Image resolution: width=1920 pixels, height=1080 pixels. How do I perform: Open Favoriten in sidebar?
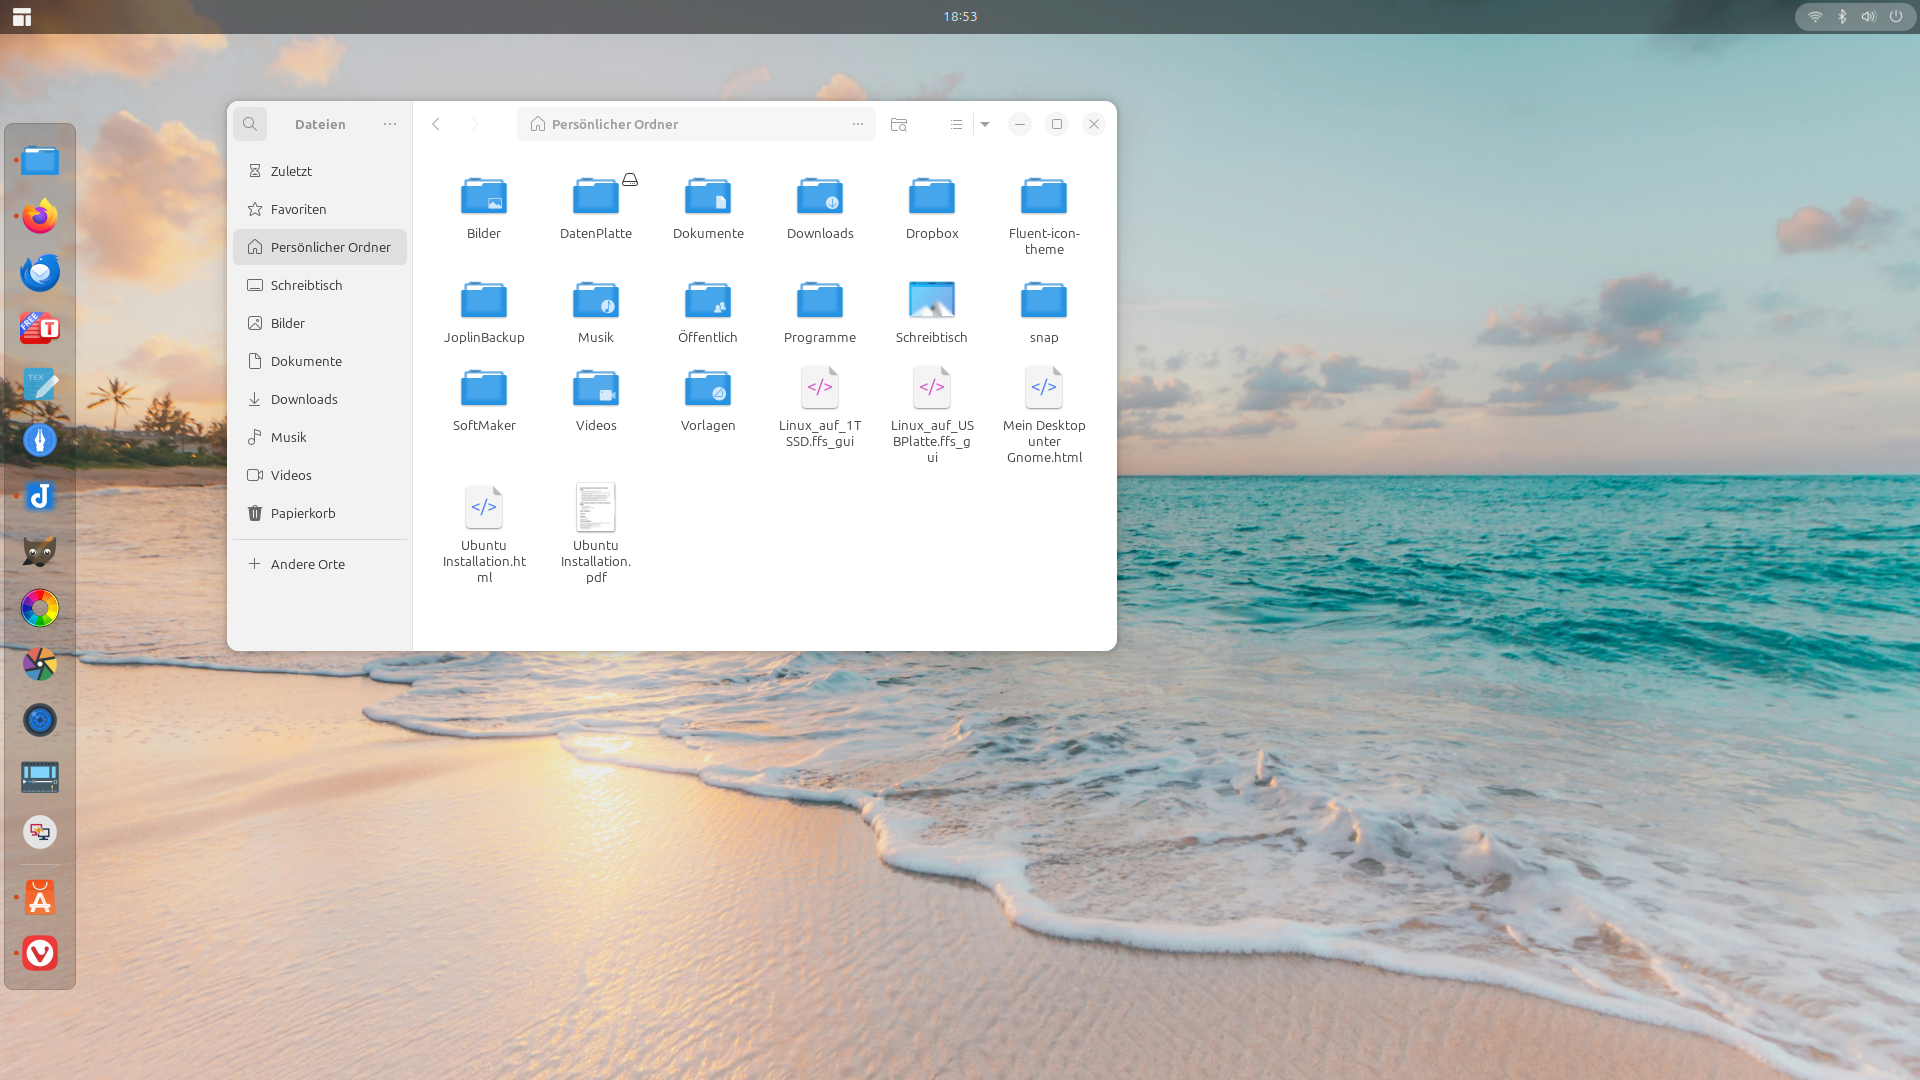coord(320,209)
